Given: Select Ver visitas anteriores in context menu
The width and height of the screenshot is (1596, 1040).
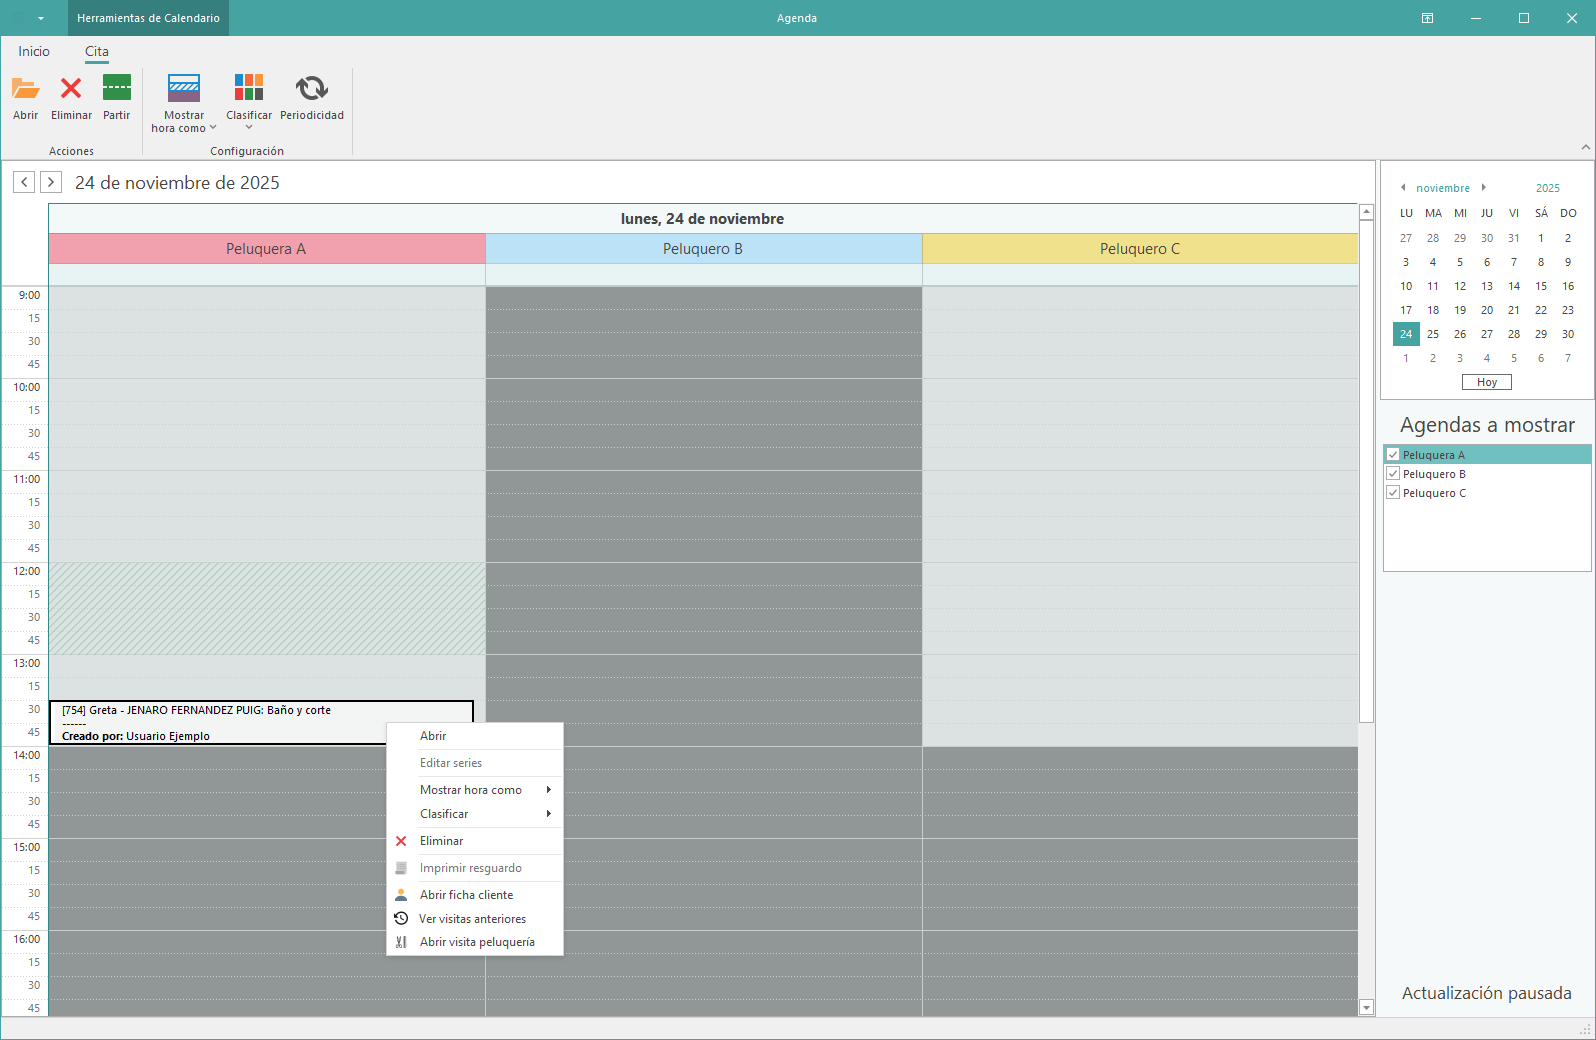Looking at the screenshot, I should tap(472, 919).
